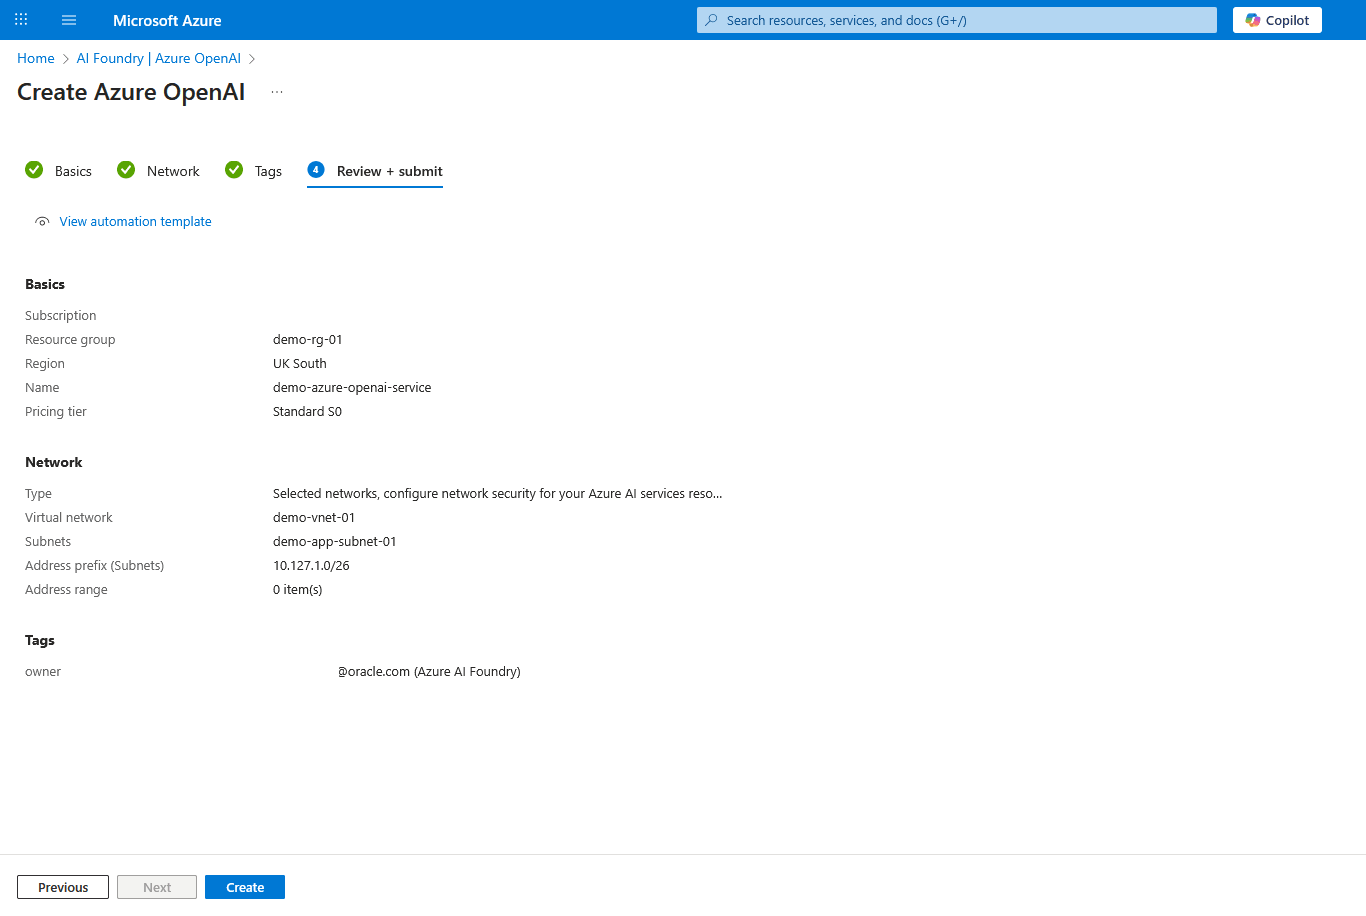Click the green checkmark on the Tags step
This screenshot has height=916, width=1366.
(x=233, y=170)
